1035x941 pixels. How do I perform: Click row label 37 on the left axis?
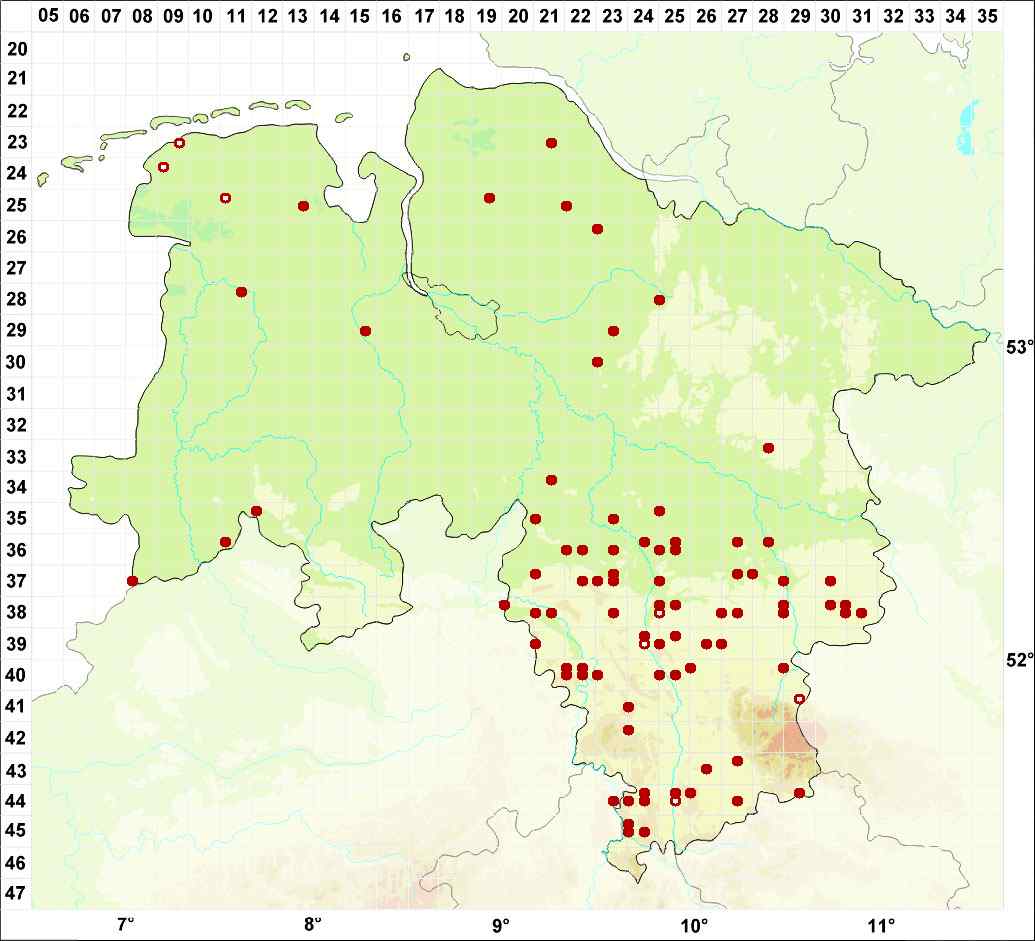[x=17, y=581]
